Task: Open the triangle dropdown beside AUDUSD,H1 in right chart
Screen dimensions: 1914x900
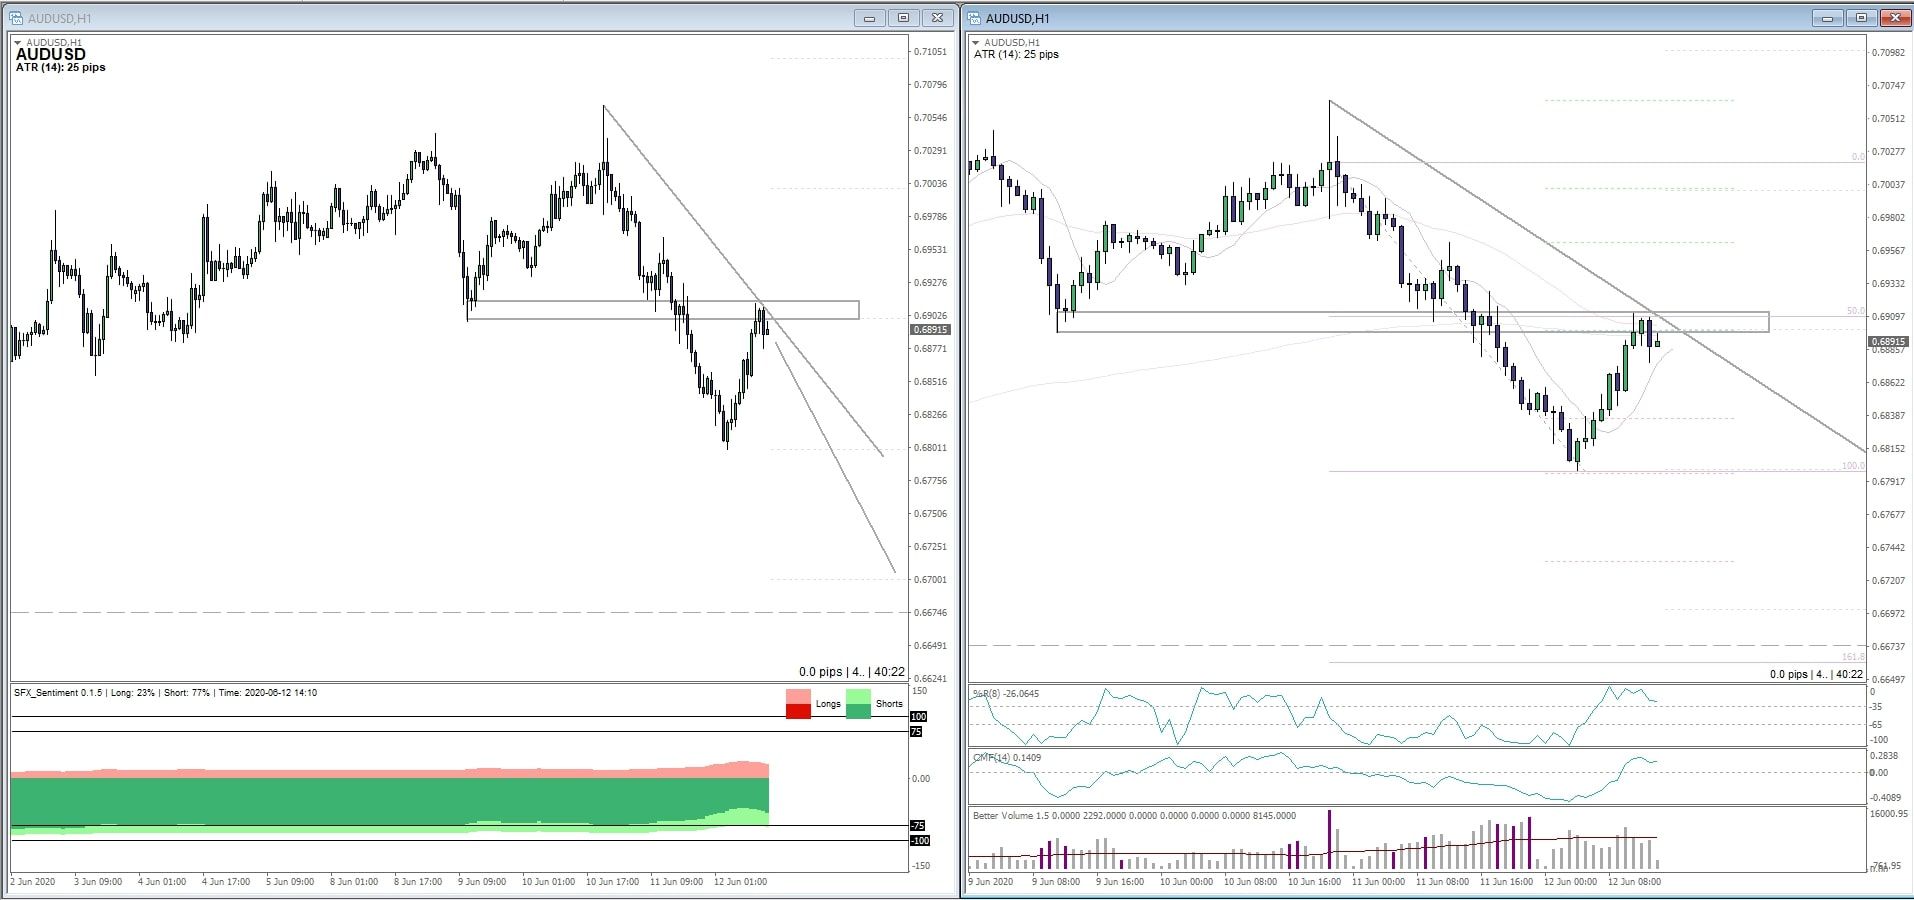Action: pyautogui.click(x=977, y=43)
